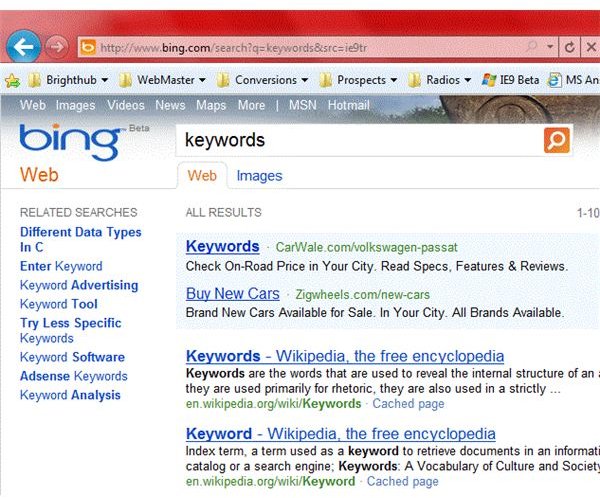Select Images in Bing top navigation

tap(75, 105)
